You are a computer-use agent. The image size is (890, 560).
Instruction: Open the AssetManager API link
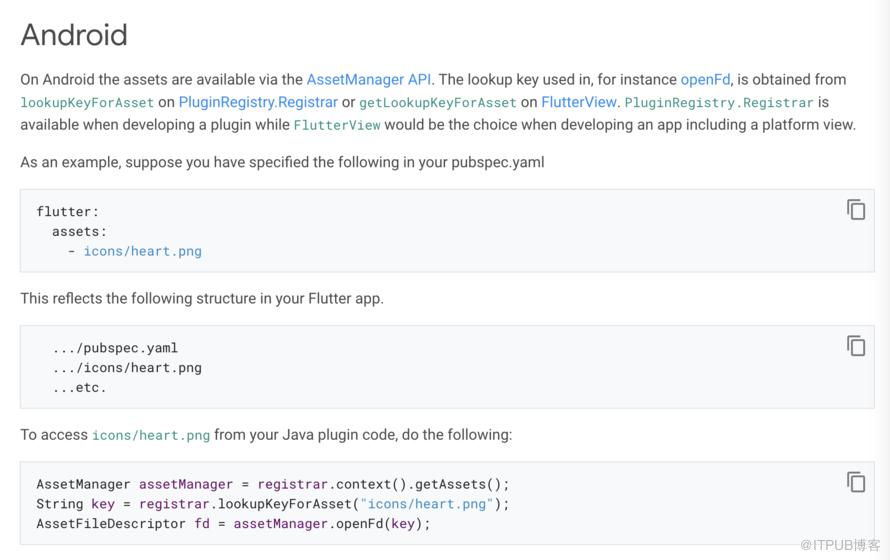(369, 79)
